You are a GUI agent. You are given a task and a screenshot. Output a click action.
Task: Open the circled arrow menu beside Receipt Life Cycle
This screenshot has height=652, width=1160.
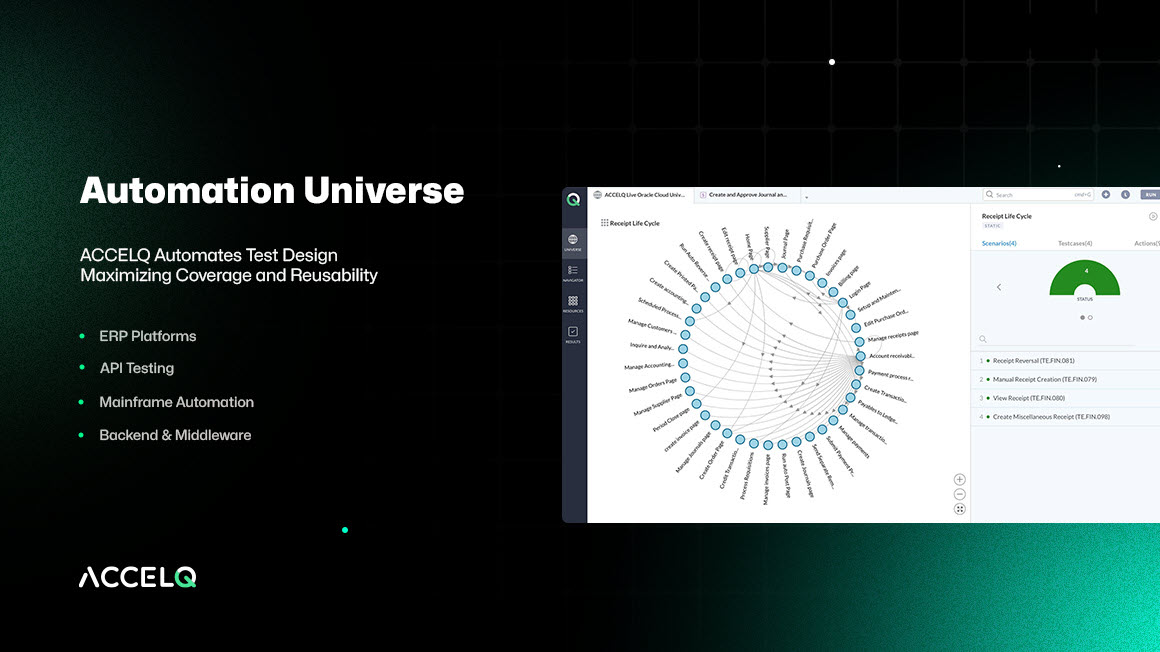coord(1152,214)
